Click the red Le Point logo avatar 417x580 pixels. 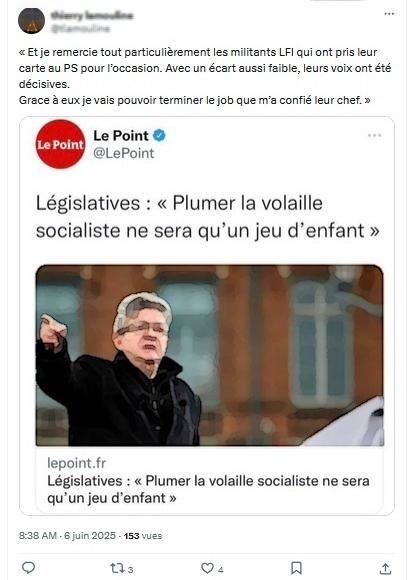click(61, 144)
